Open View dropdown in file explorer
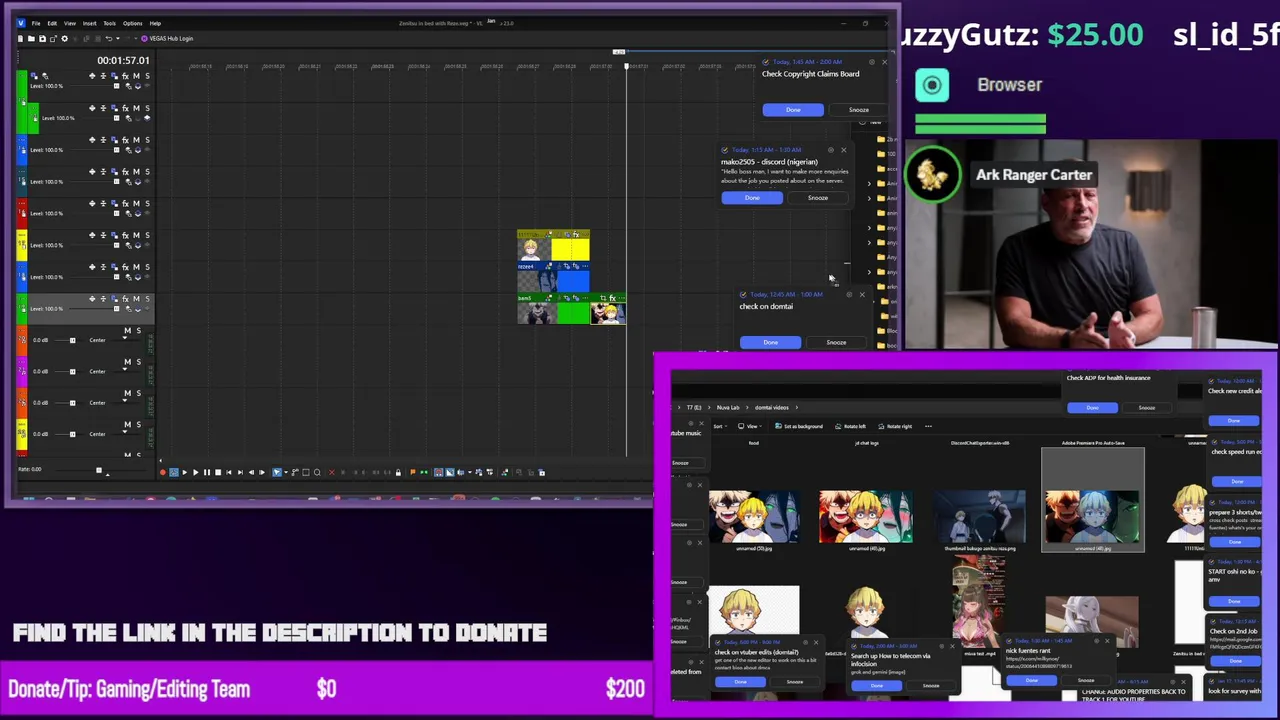 point(750,426)
